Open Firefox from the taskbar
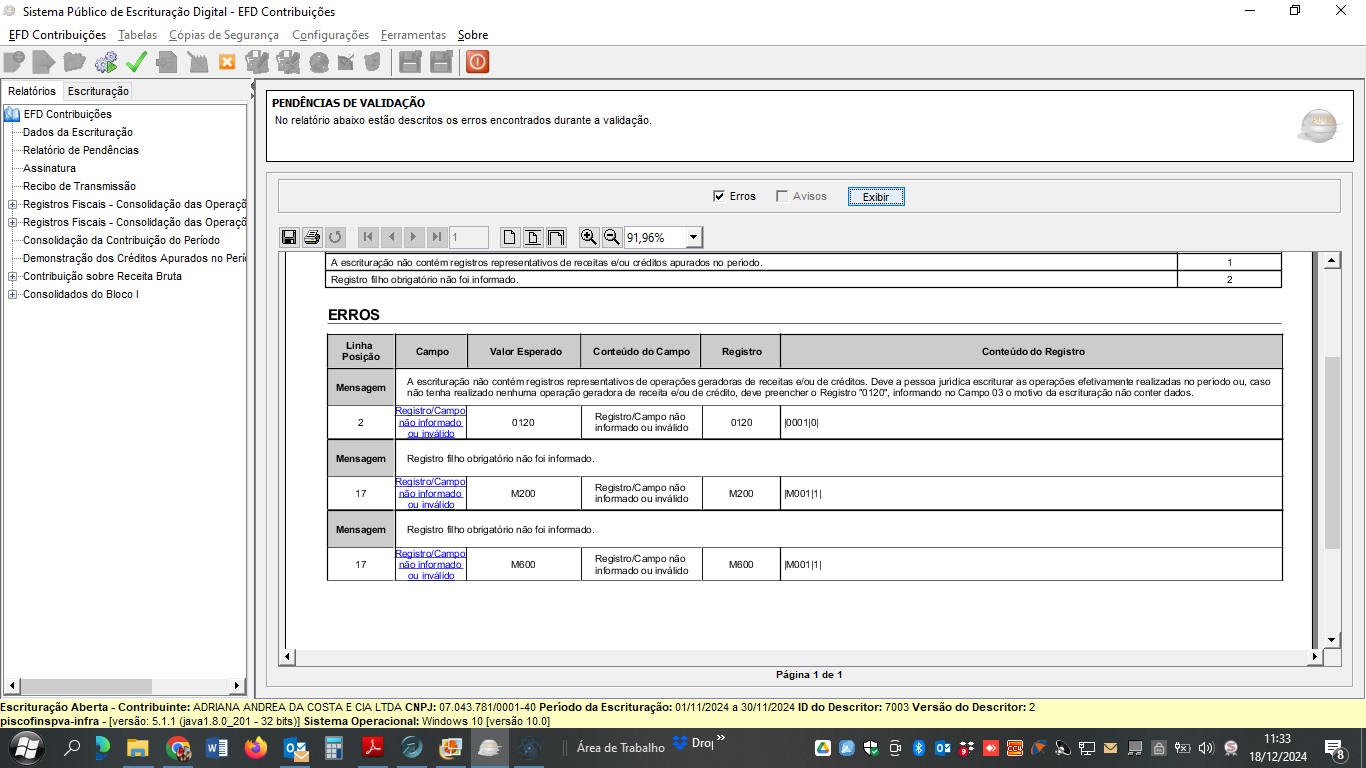Screen dimensions: 1366x768 [256, 747]
